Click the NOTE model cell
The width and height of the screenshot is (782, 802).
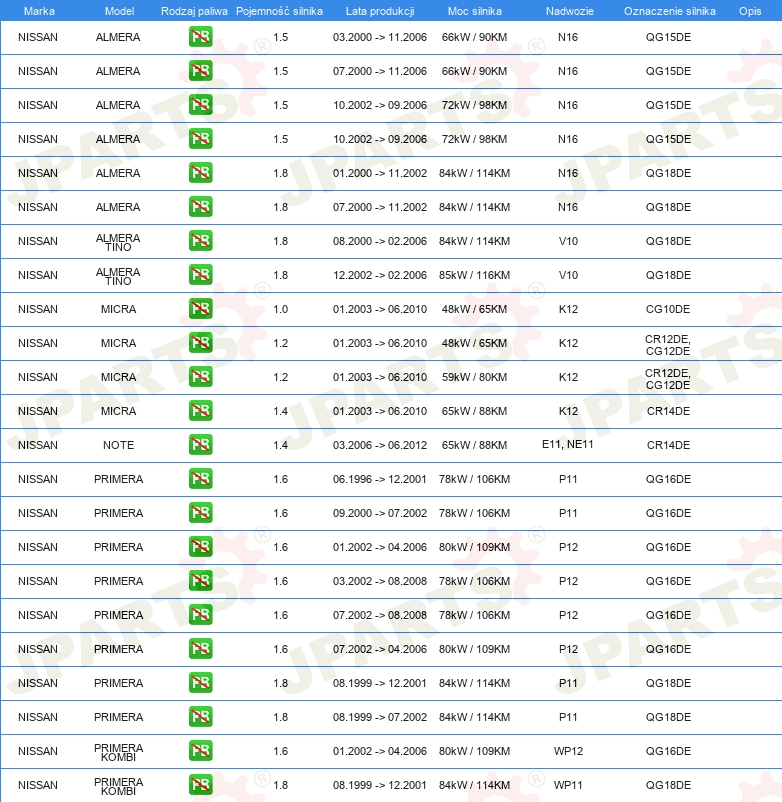(x=118, y=445)
